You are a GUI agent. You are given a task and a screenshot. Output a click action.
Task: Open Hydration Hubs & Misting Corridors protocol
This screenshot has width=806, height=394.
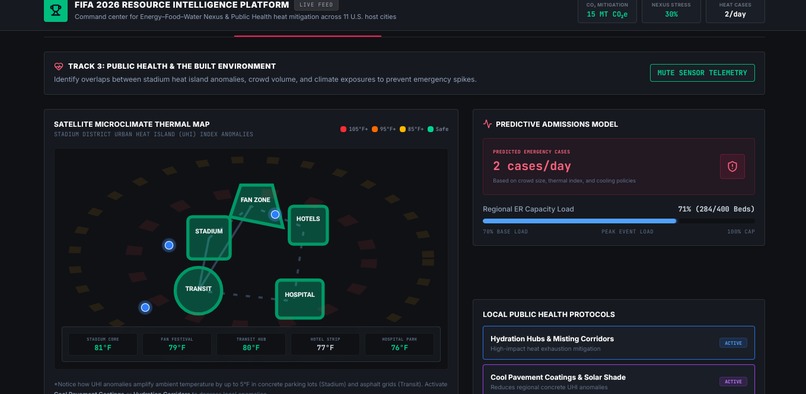[618, 343]
